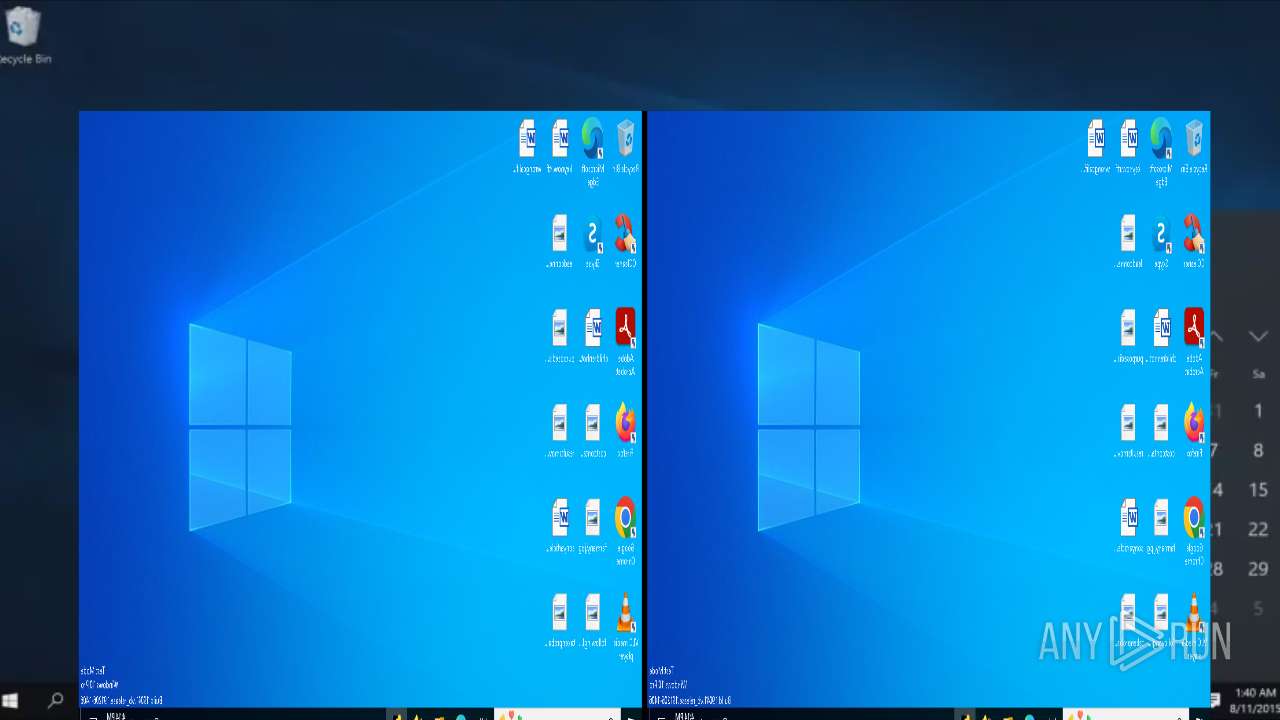Image resolution: width=1280 pixels, height=720 pixels.
Task: Select the real desktop Recycle Bin icon
Action: [x=22, y=35]
